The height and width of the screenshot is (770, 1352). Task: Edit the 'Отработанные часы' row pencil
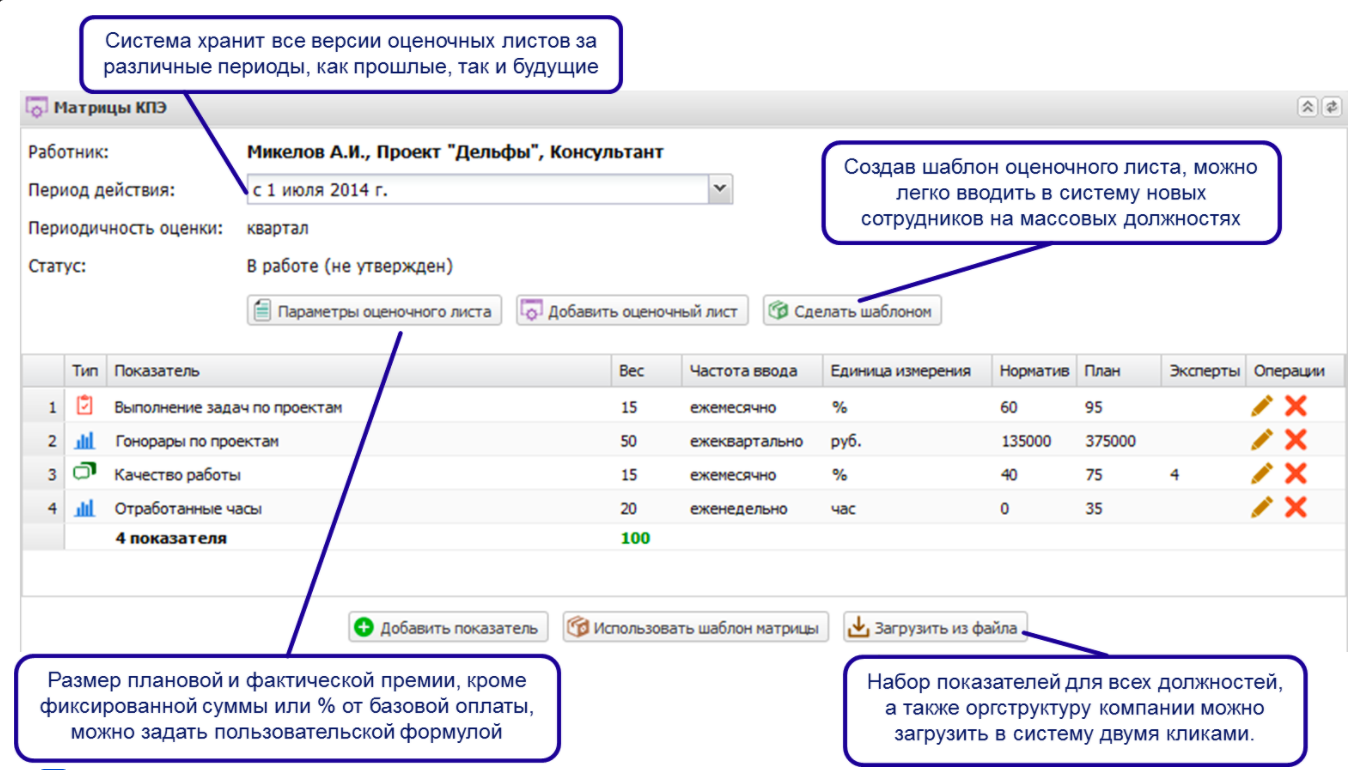pyautogui.click(x=1262, y=508)
